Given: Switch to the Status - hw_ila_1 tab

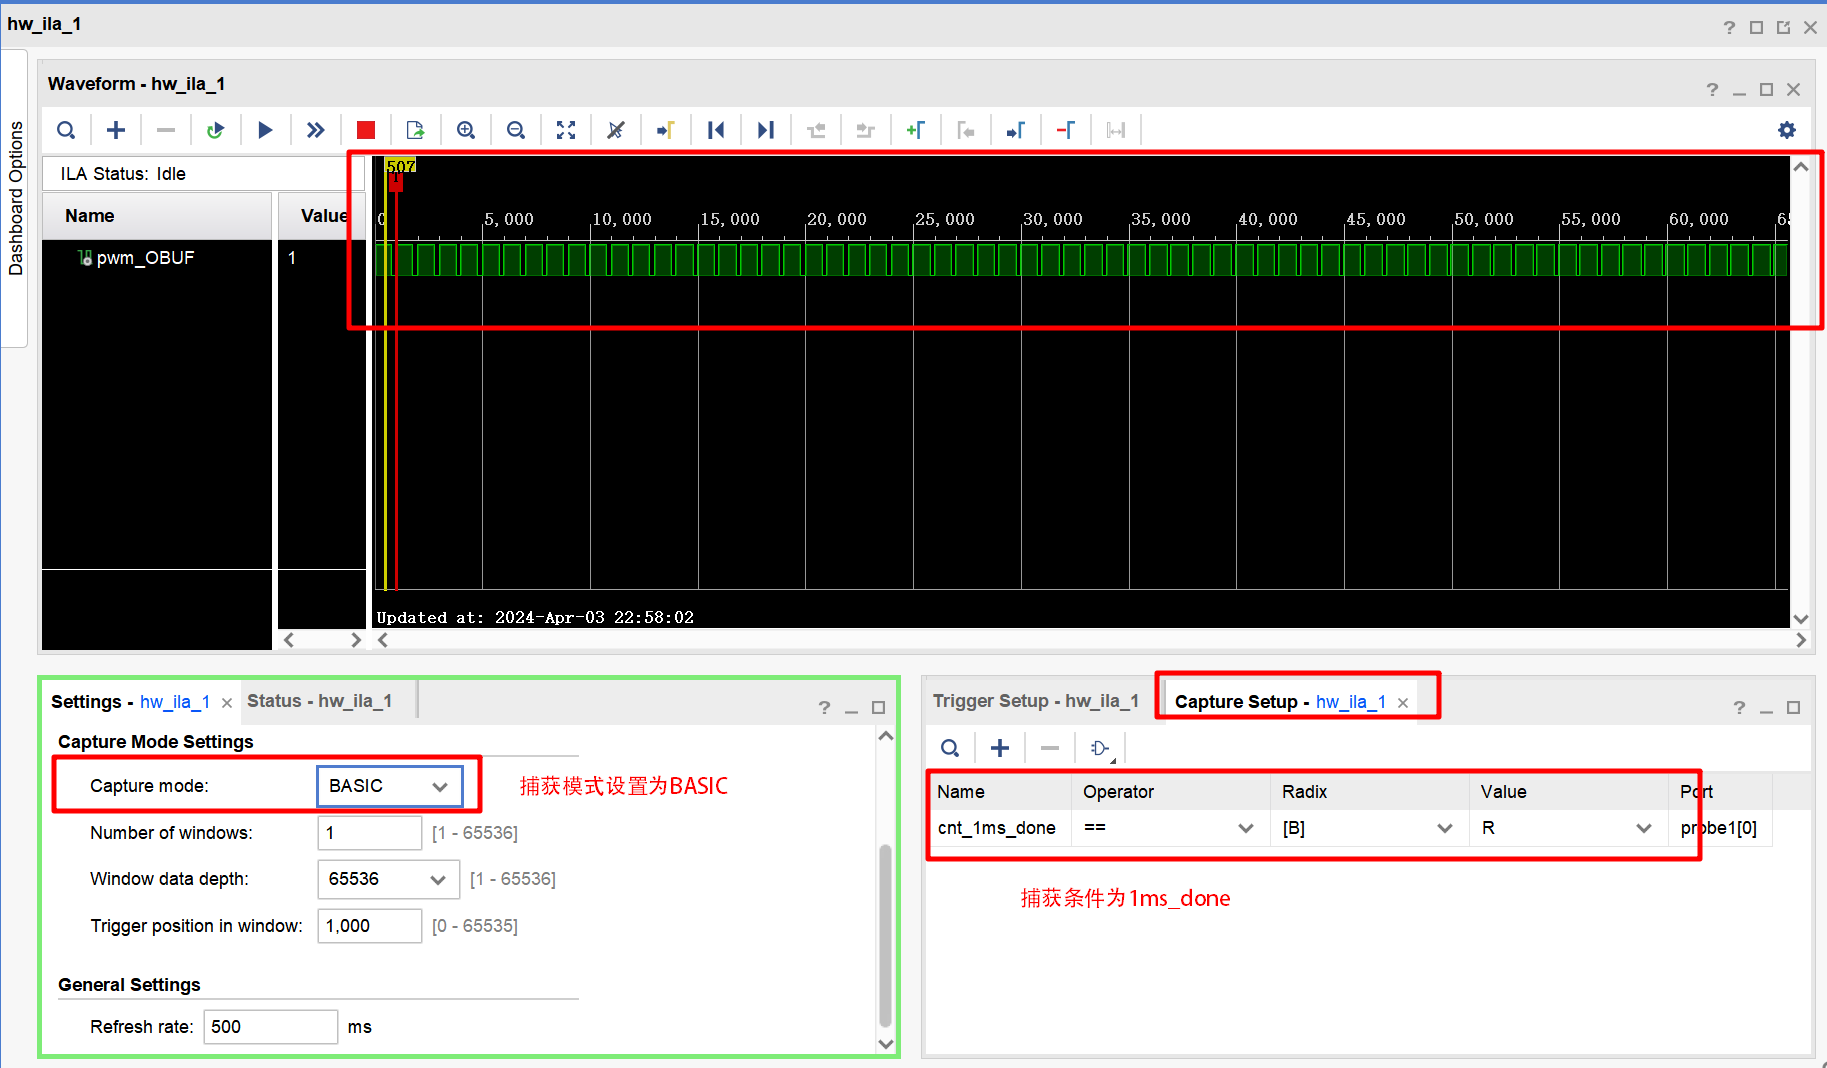Looking at the screenshot, I should pyautogui.click(x=317, y=700).
